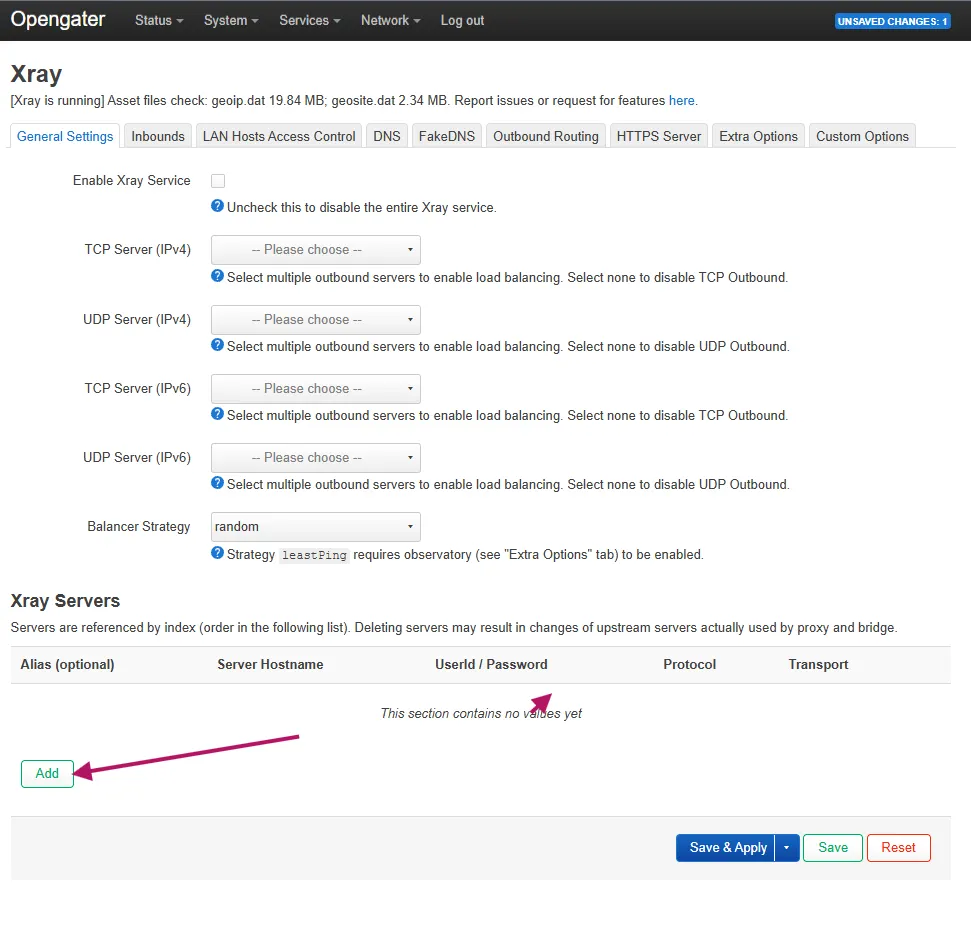Click the Save & Apply button

coord(726,848)
